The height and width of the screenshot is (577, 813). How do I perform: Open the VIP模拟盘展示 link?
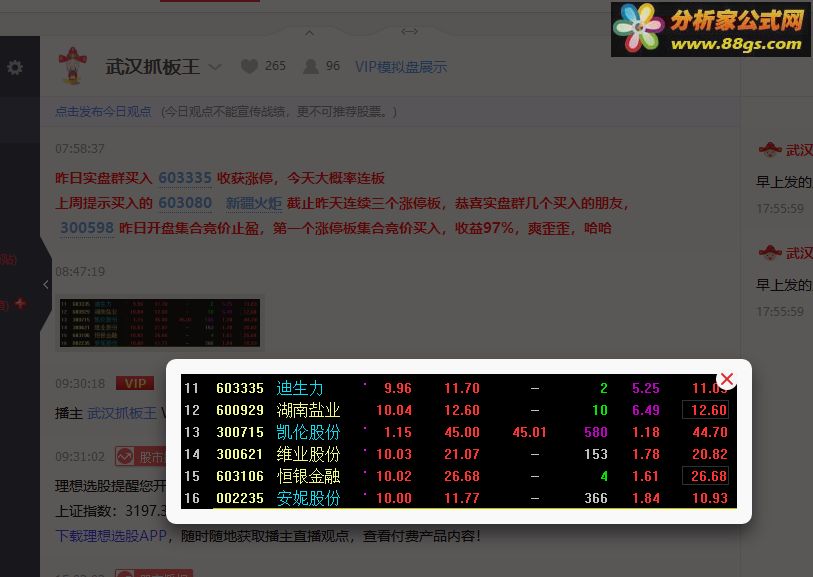pos(401,67)
